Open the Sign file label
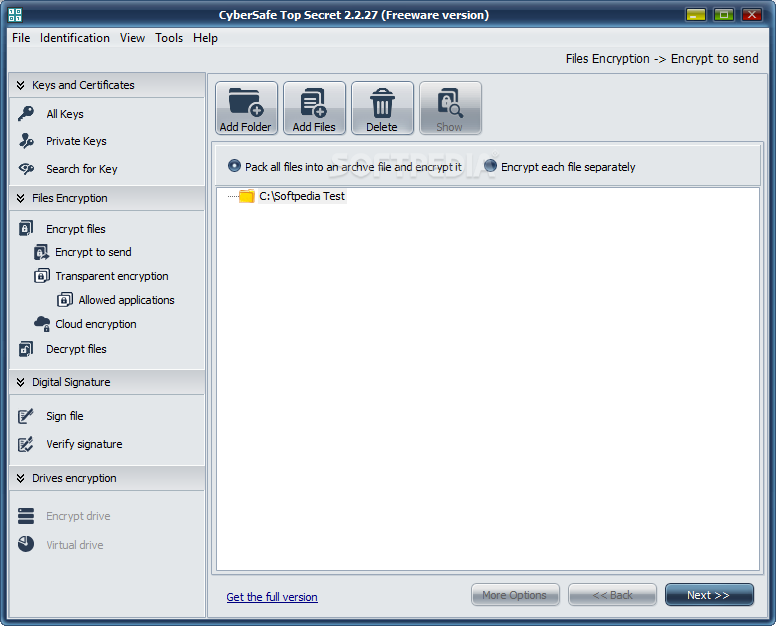 65,416
